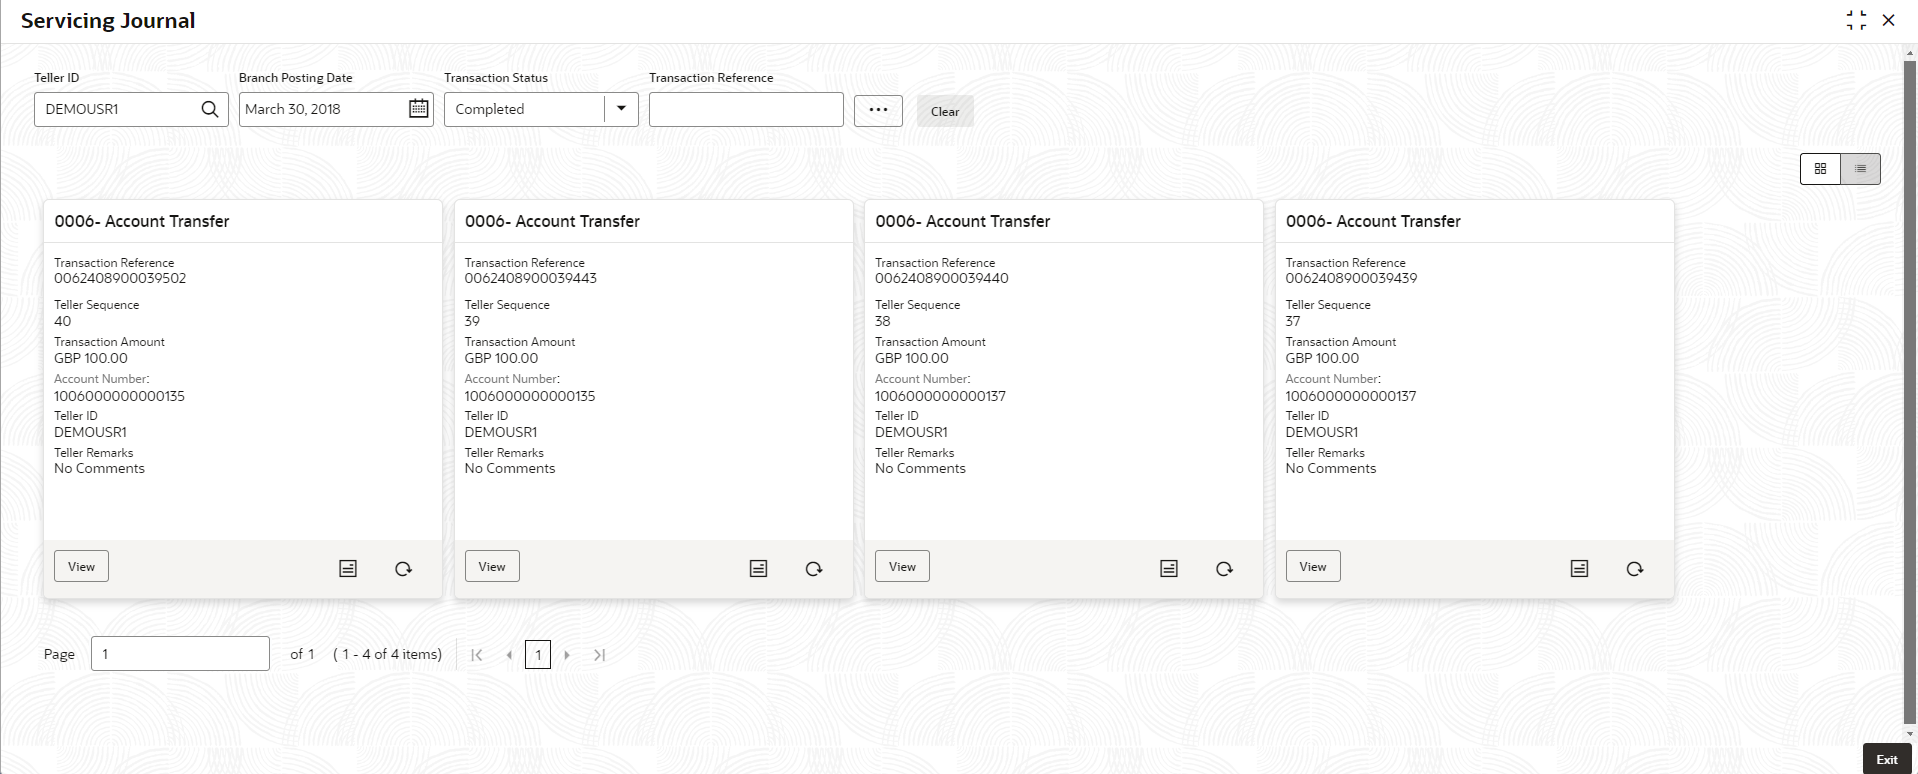Click the Teller ID search magnifier icon
Viewport: 1918px width, 774px height.
209,109
